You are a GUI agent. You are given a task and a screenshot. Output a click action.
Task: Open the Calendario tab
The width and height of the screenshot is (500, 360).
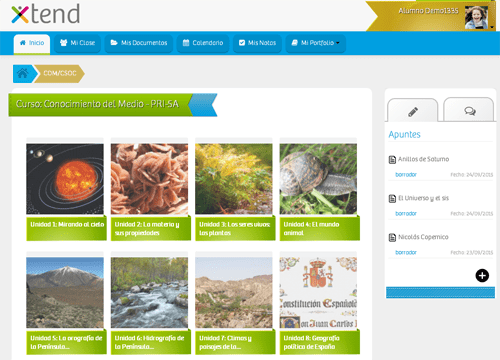pyautogui.click(x=203, y=43)
